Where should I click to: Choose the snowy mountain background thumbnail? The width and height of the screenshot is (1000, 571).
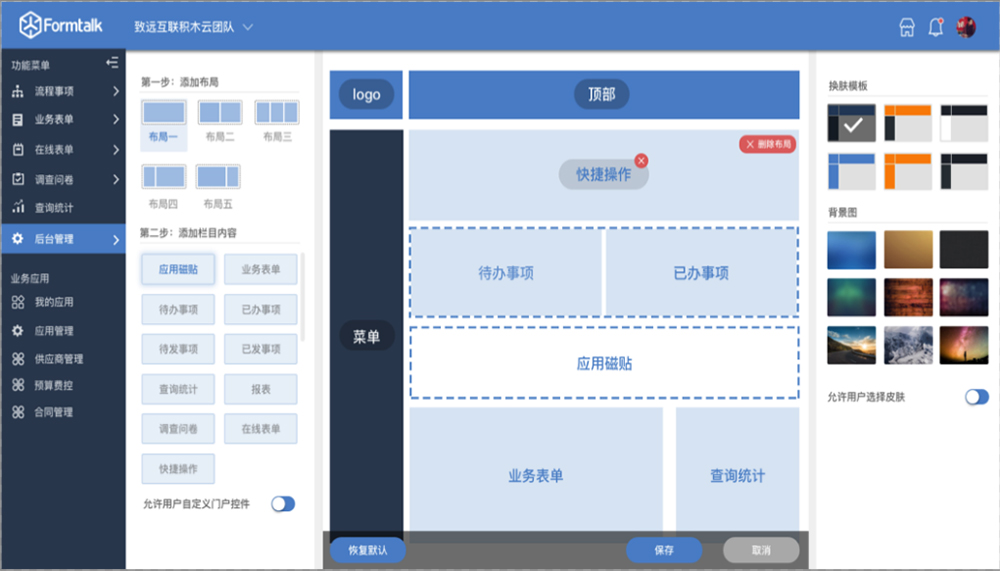click(908, 345)
